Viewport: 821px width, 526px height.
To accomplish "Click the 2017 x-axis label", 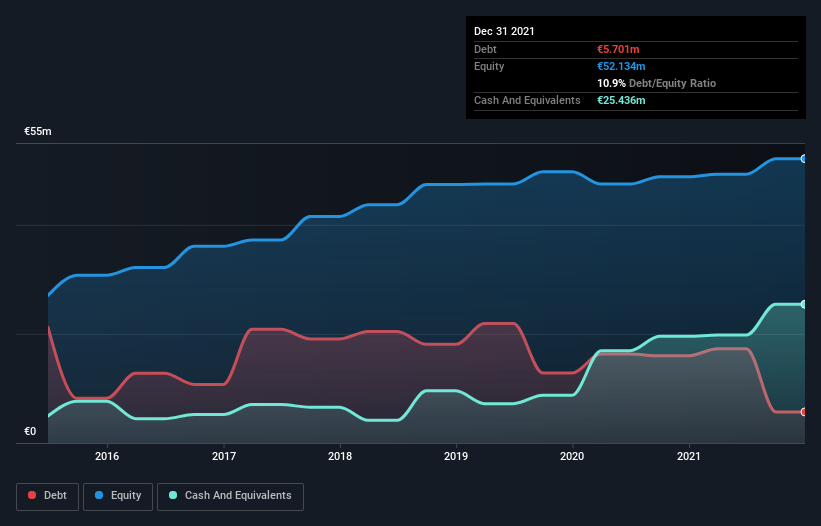I will (x=224, y=456).
